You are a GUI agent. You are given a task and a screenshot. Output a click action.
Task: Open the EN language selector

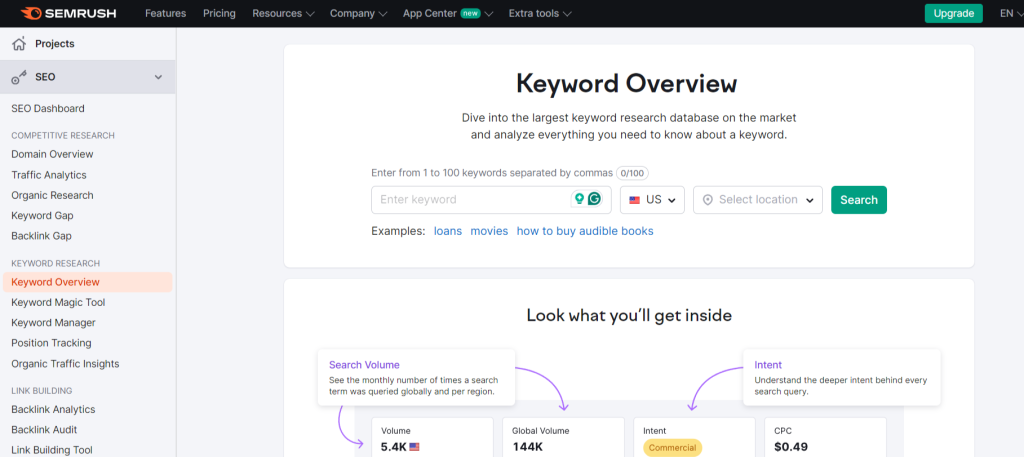tap(1010, 13)
